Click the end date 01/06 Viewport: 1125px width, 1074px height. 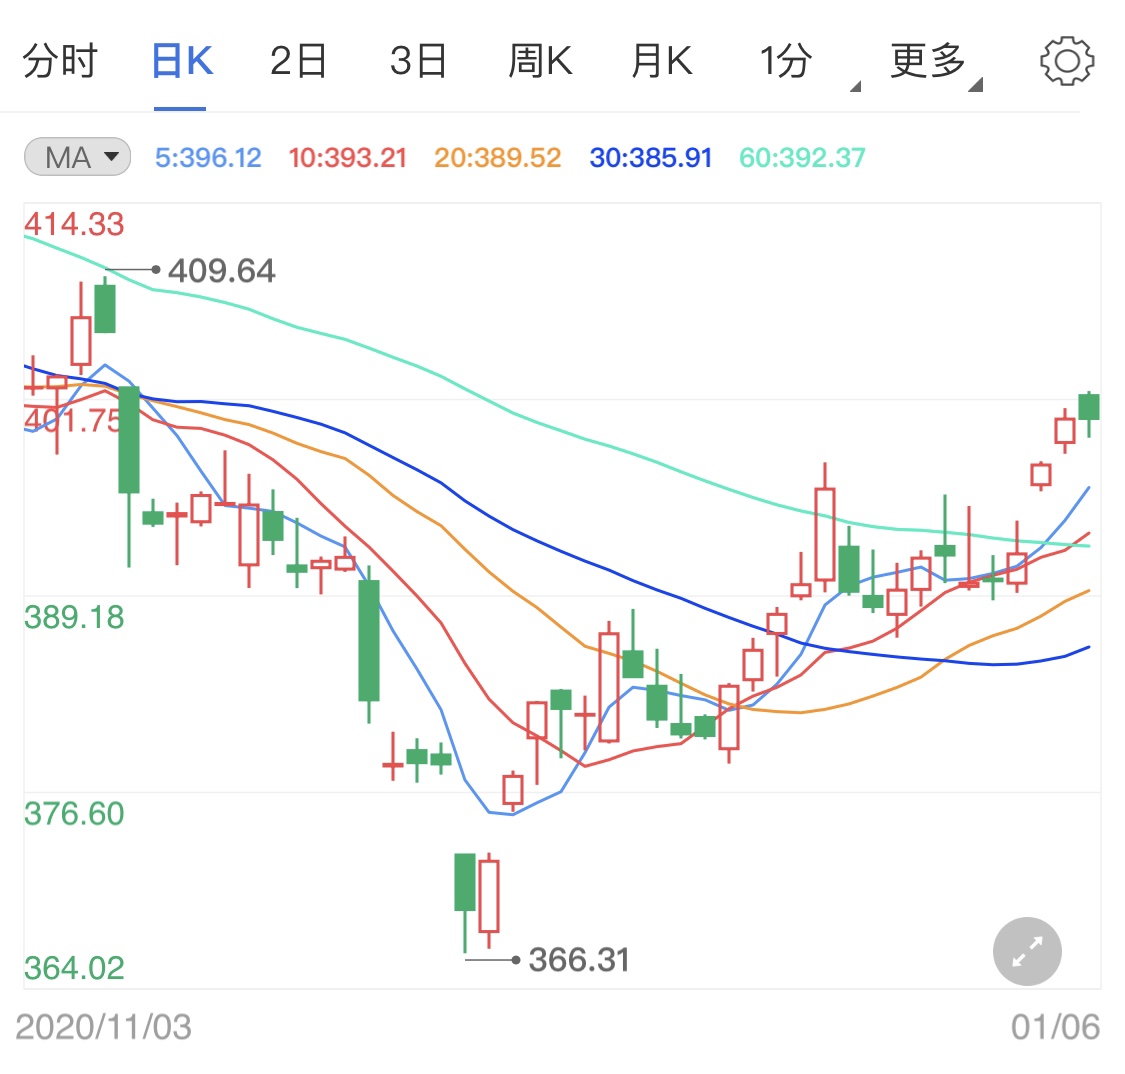[1055, 1027]
